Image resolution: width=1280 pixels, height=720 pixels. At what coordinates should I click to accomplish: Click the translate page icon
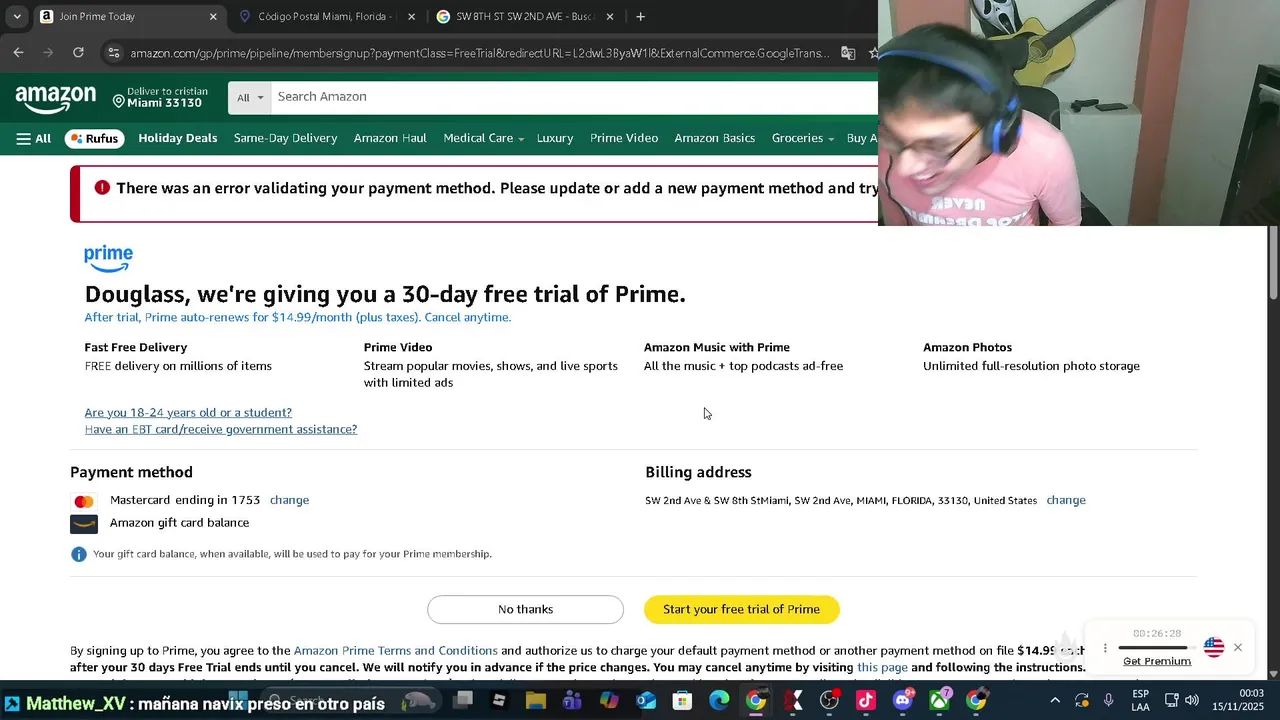[x=848, y=53]
